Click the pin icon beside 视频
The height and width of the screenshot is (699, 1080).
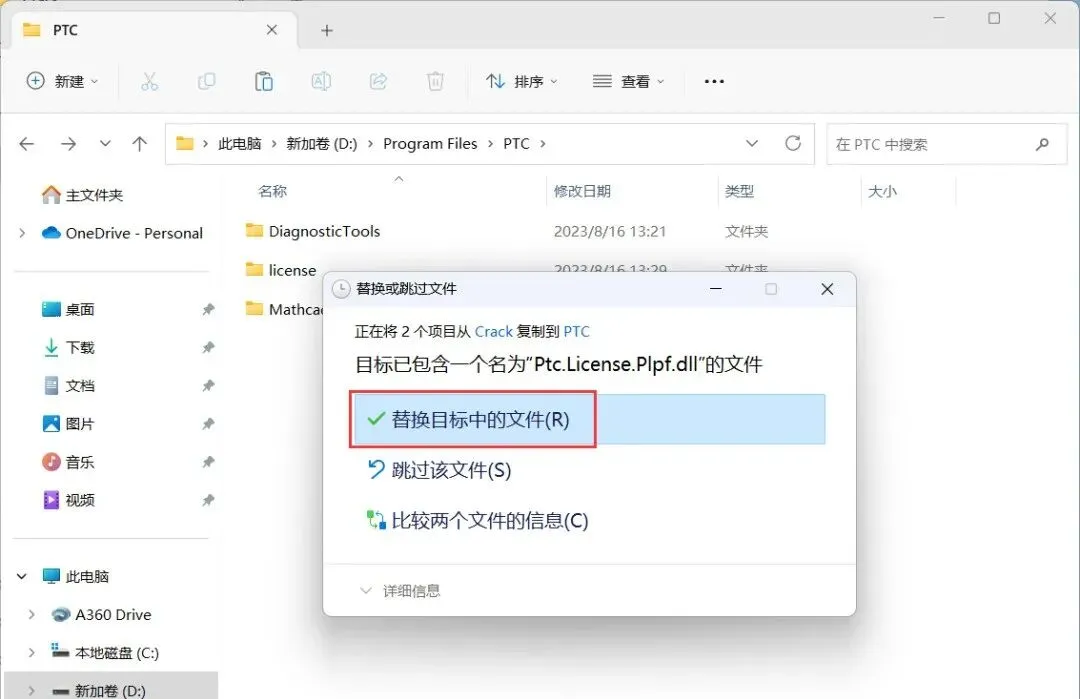208,500
